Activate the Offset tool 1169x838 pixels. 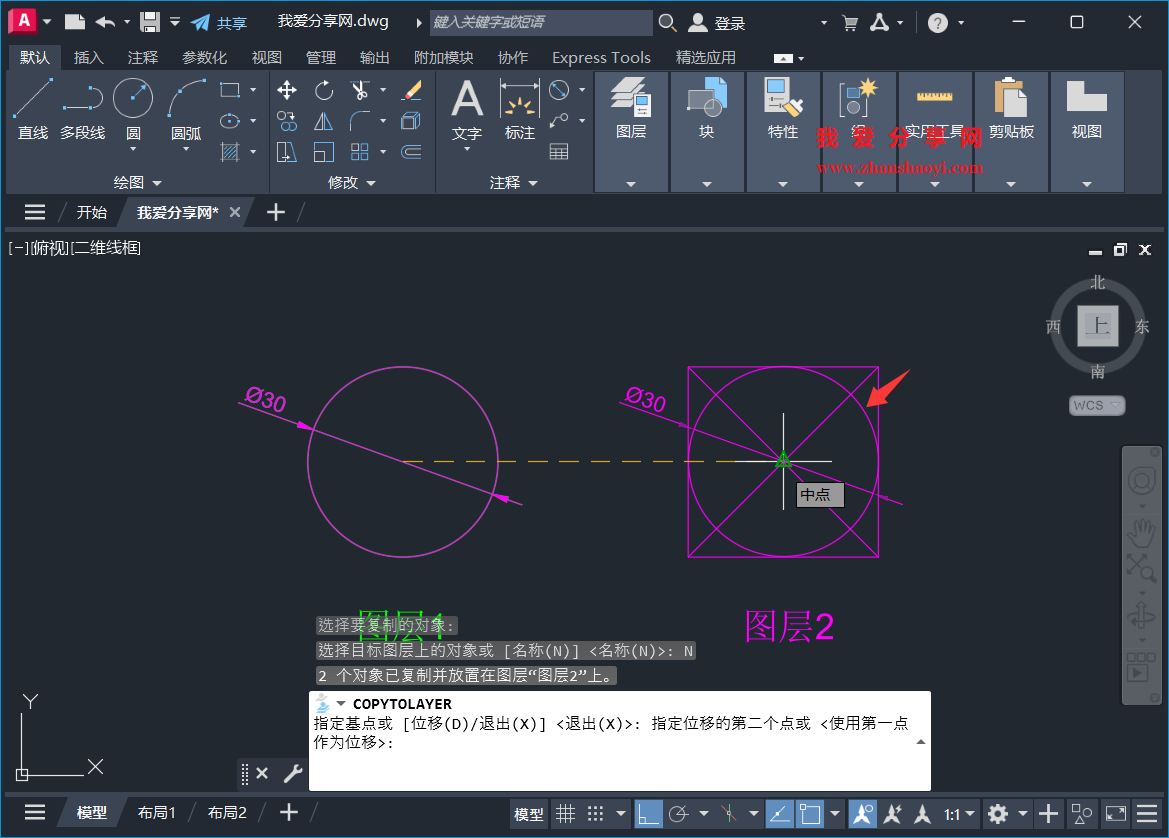click(411, 152)
